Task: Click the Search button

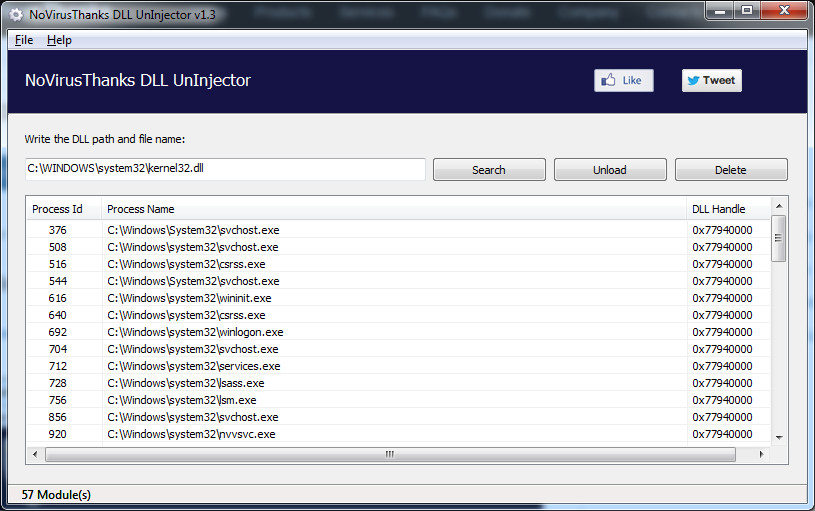Action: [x=489, y=169]
